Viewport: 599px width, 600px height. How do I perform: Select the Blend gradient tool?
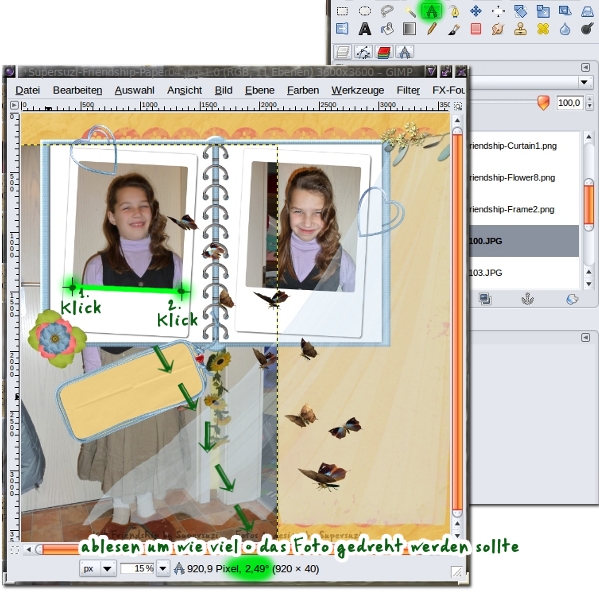[x=410, y=29]
